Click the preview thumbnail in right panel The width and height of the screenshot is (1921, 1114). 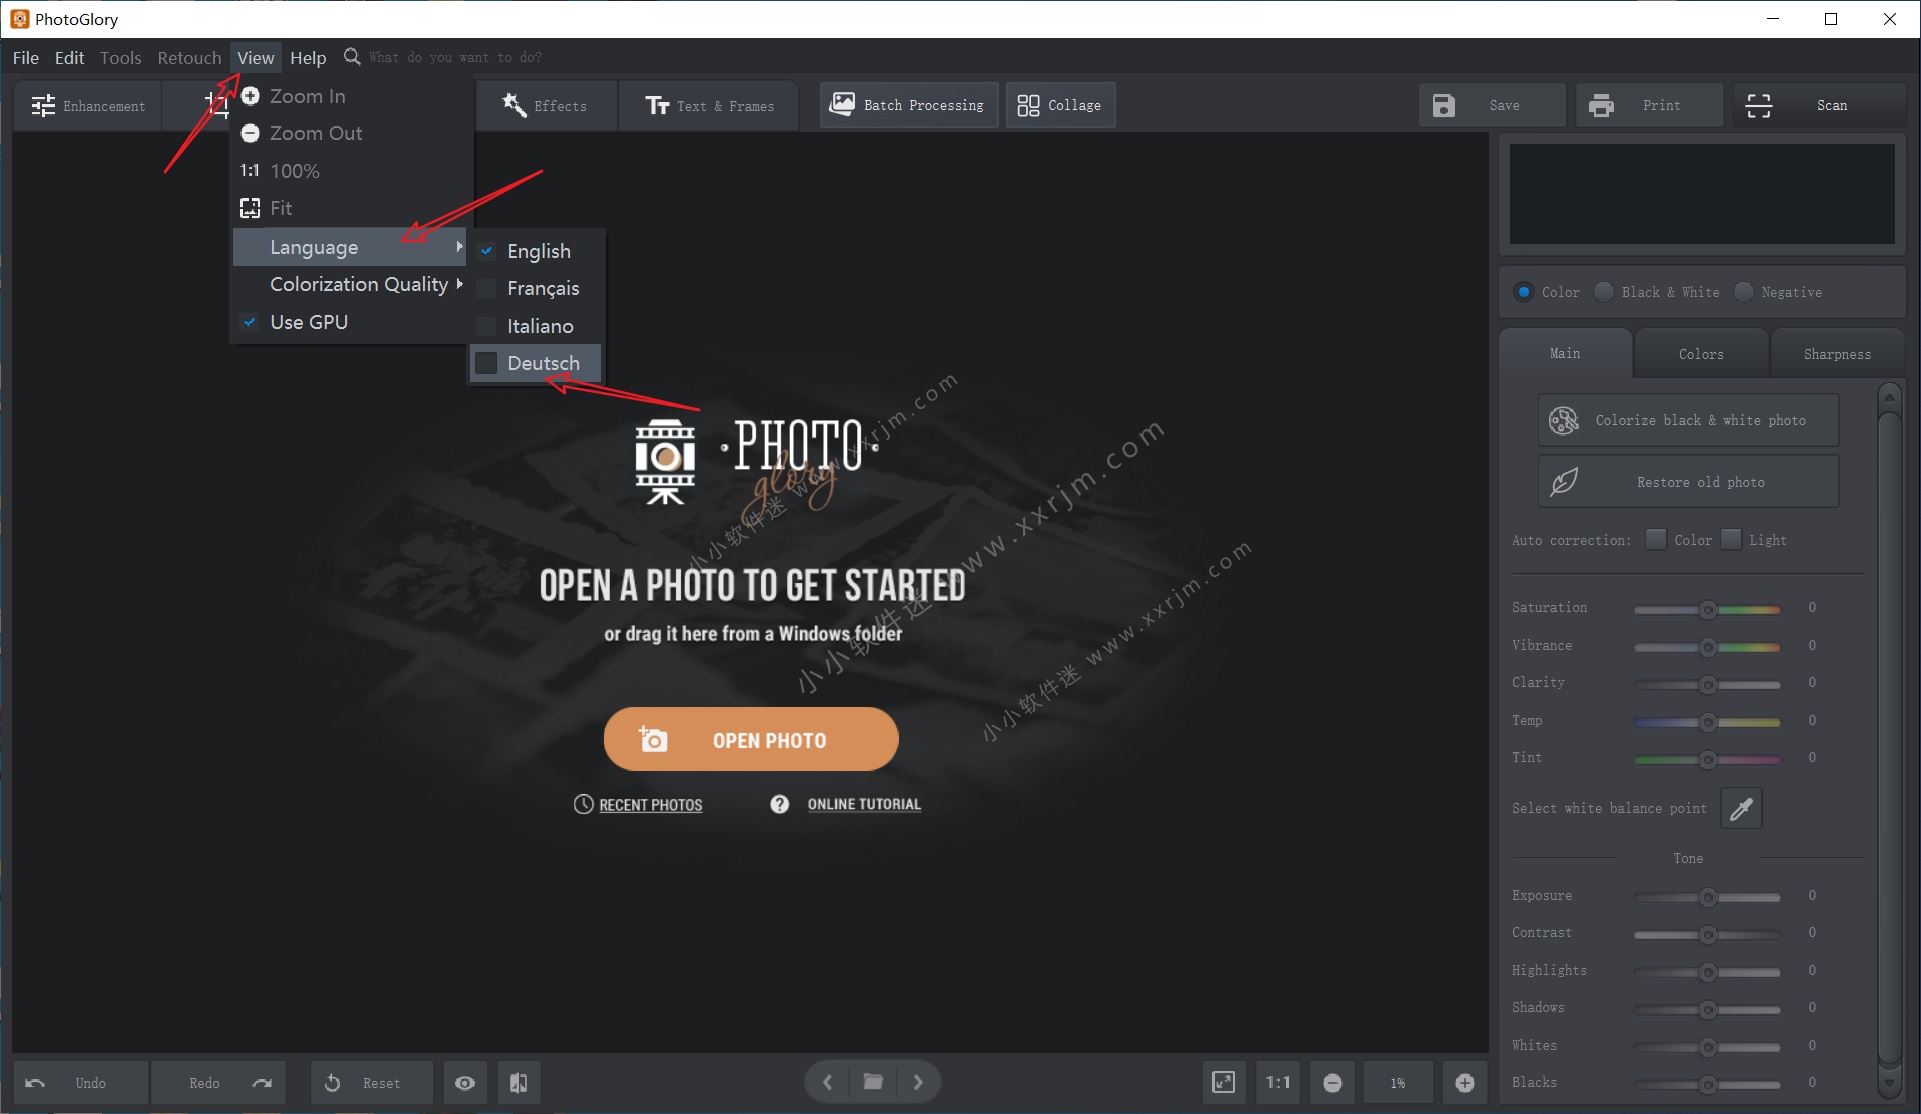click(x=1702, y=194)
